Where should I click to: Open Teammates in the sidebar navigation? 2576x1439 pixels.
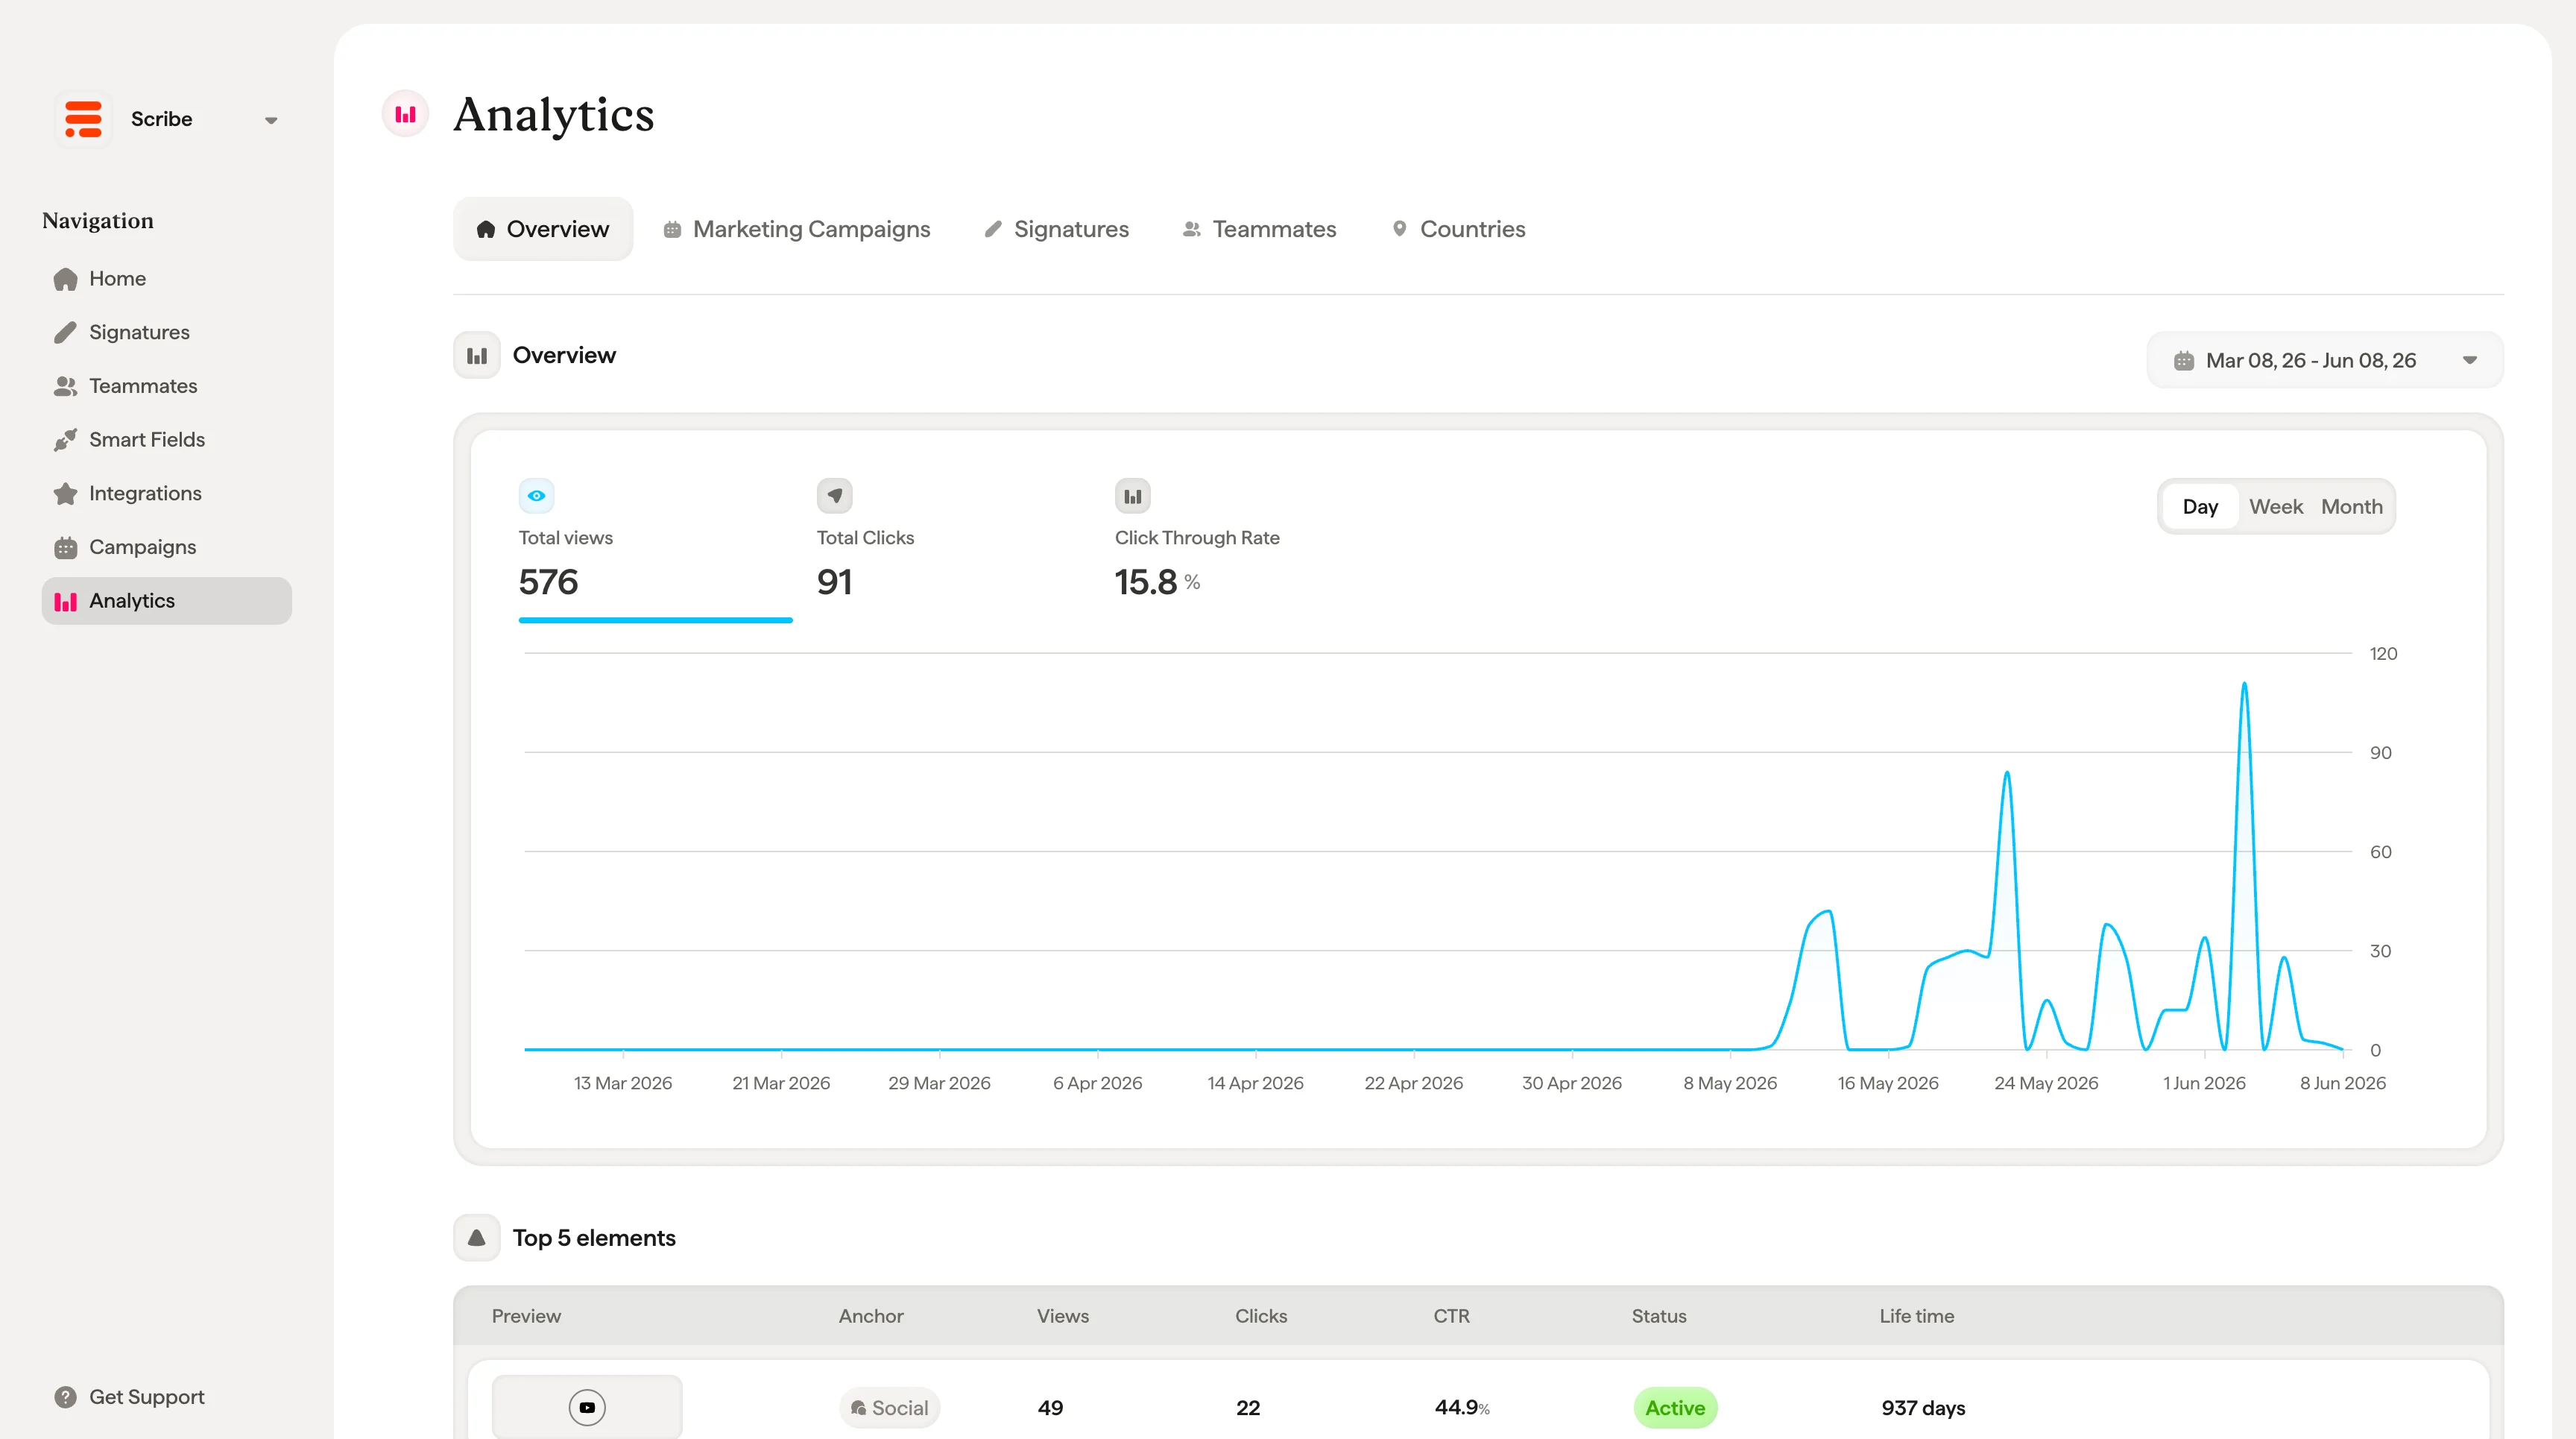[x=167, y=386]
